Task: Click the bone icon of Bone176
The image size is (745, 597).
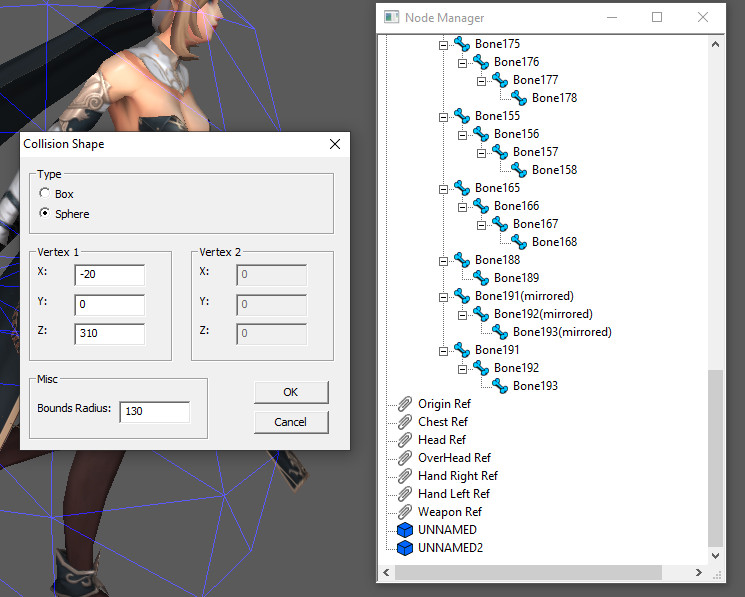Action: pos(481,62)
